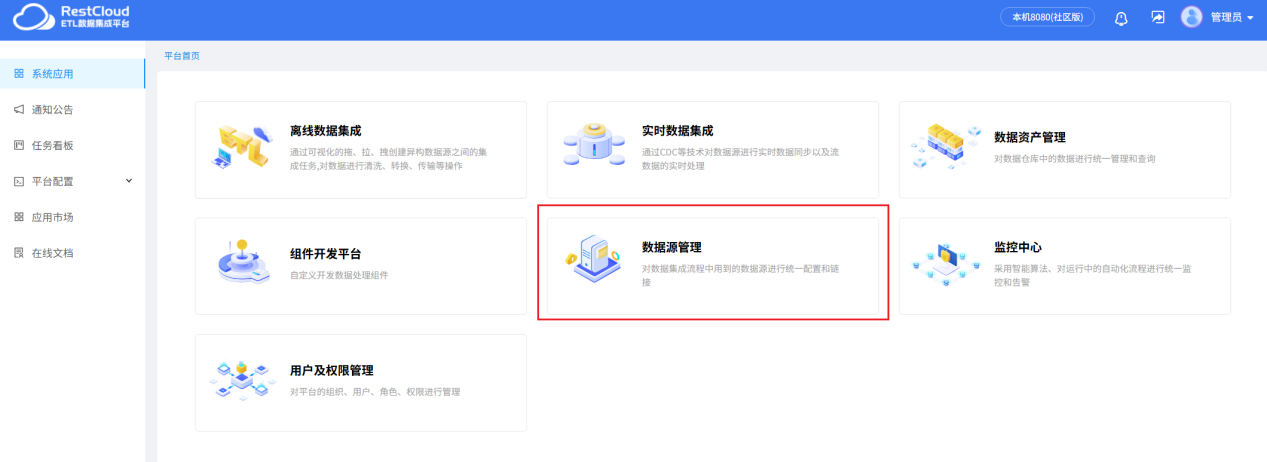This screenshot has height=462, width=1267.
Task: Click the 管理员 username text
Action: coord(1226,18)
